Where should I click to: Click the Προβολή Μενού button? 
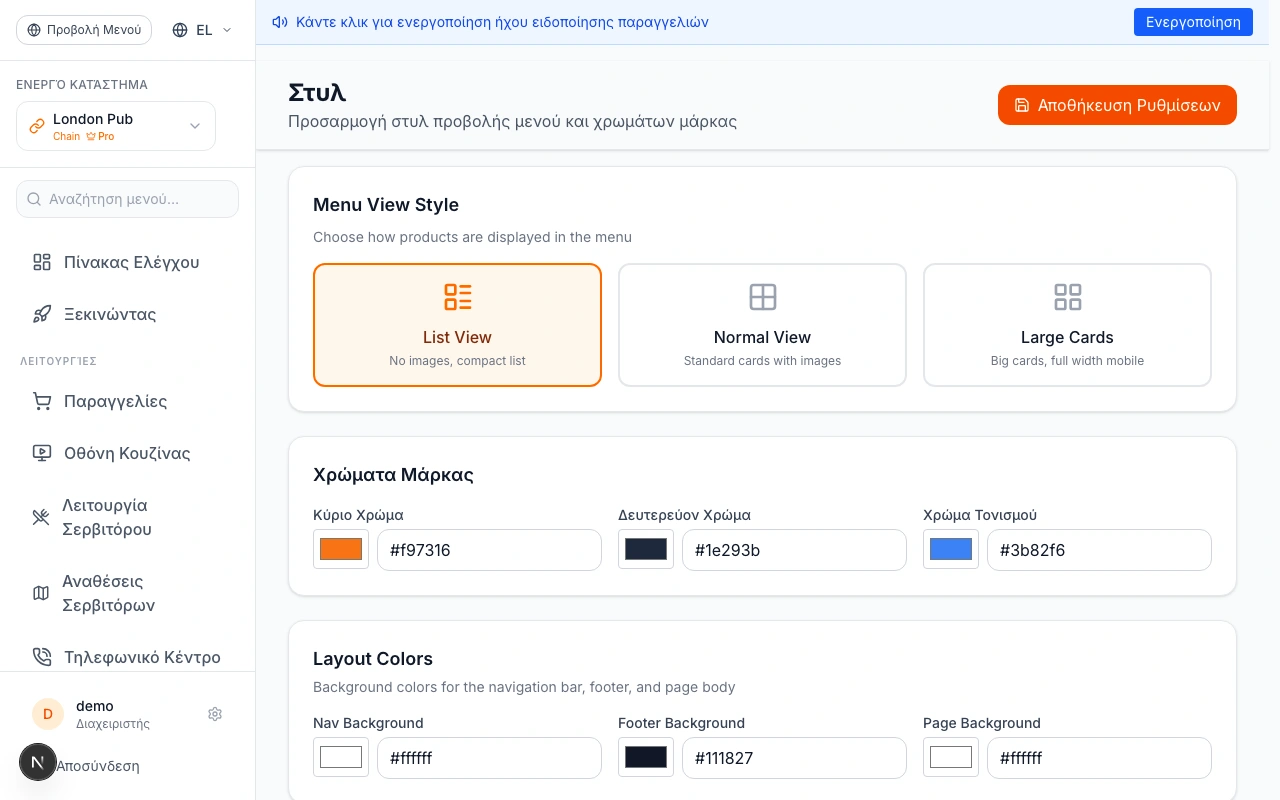[x=84, y=30]
